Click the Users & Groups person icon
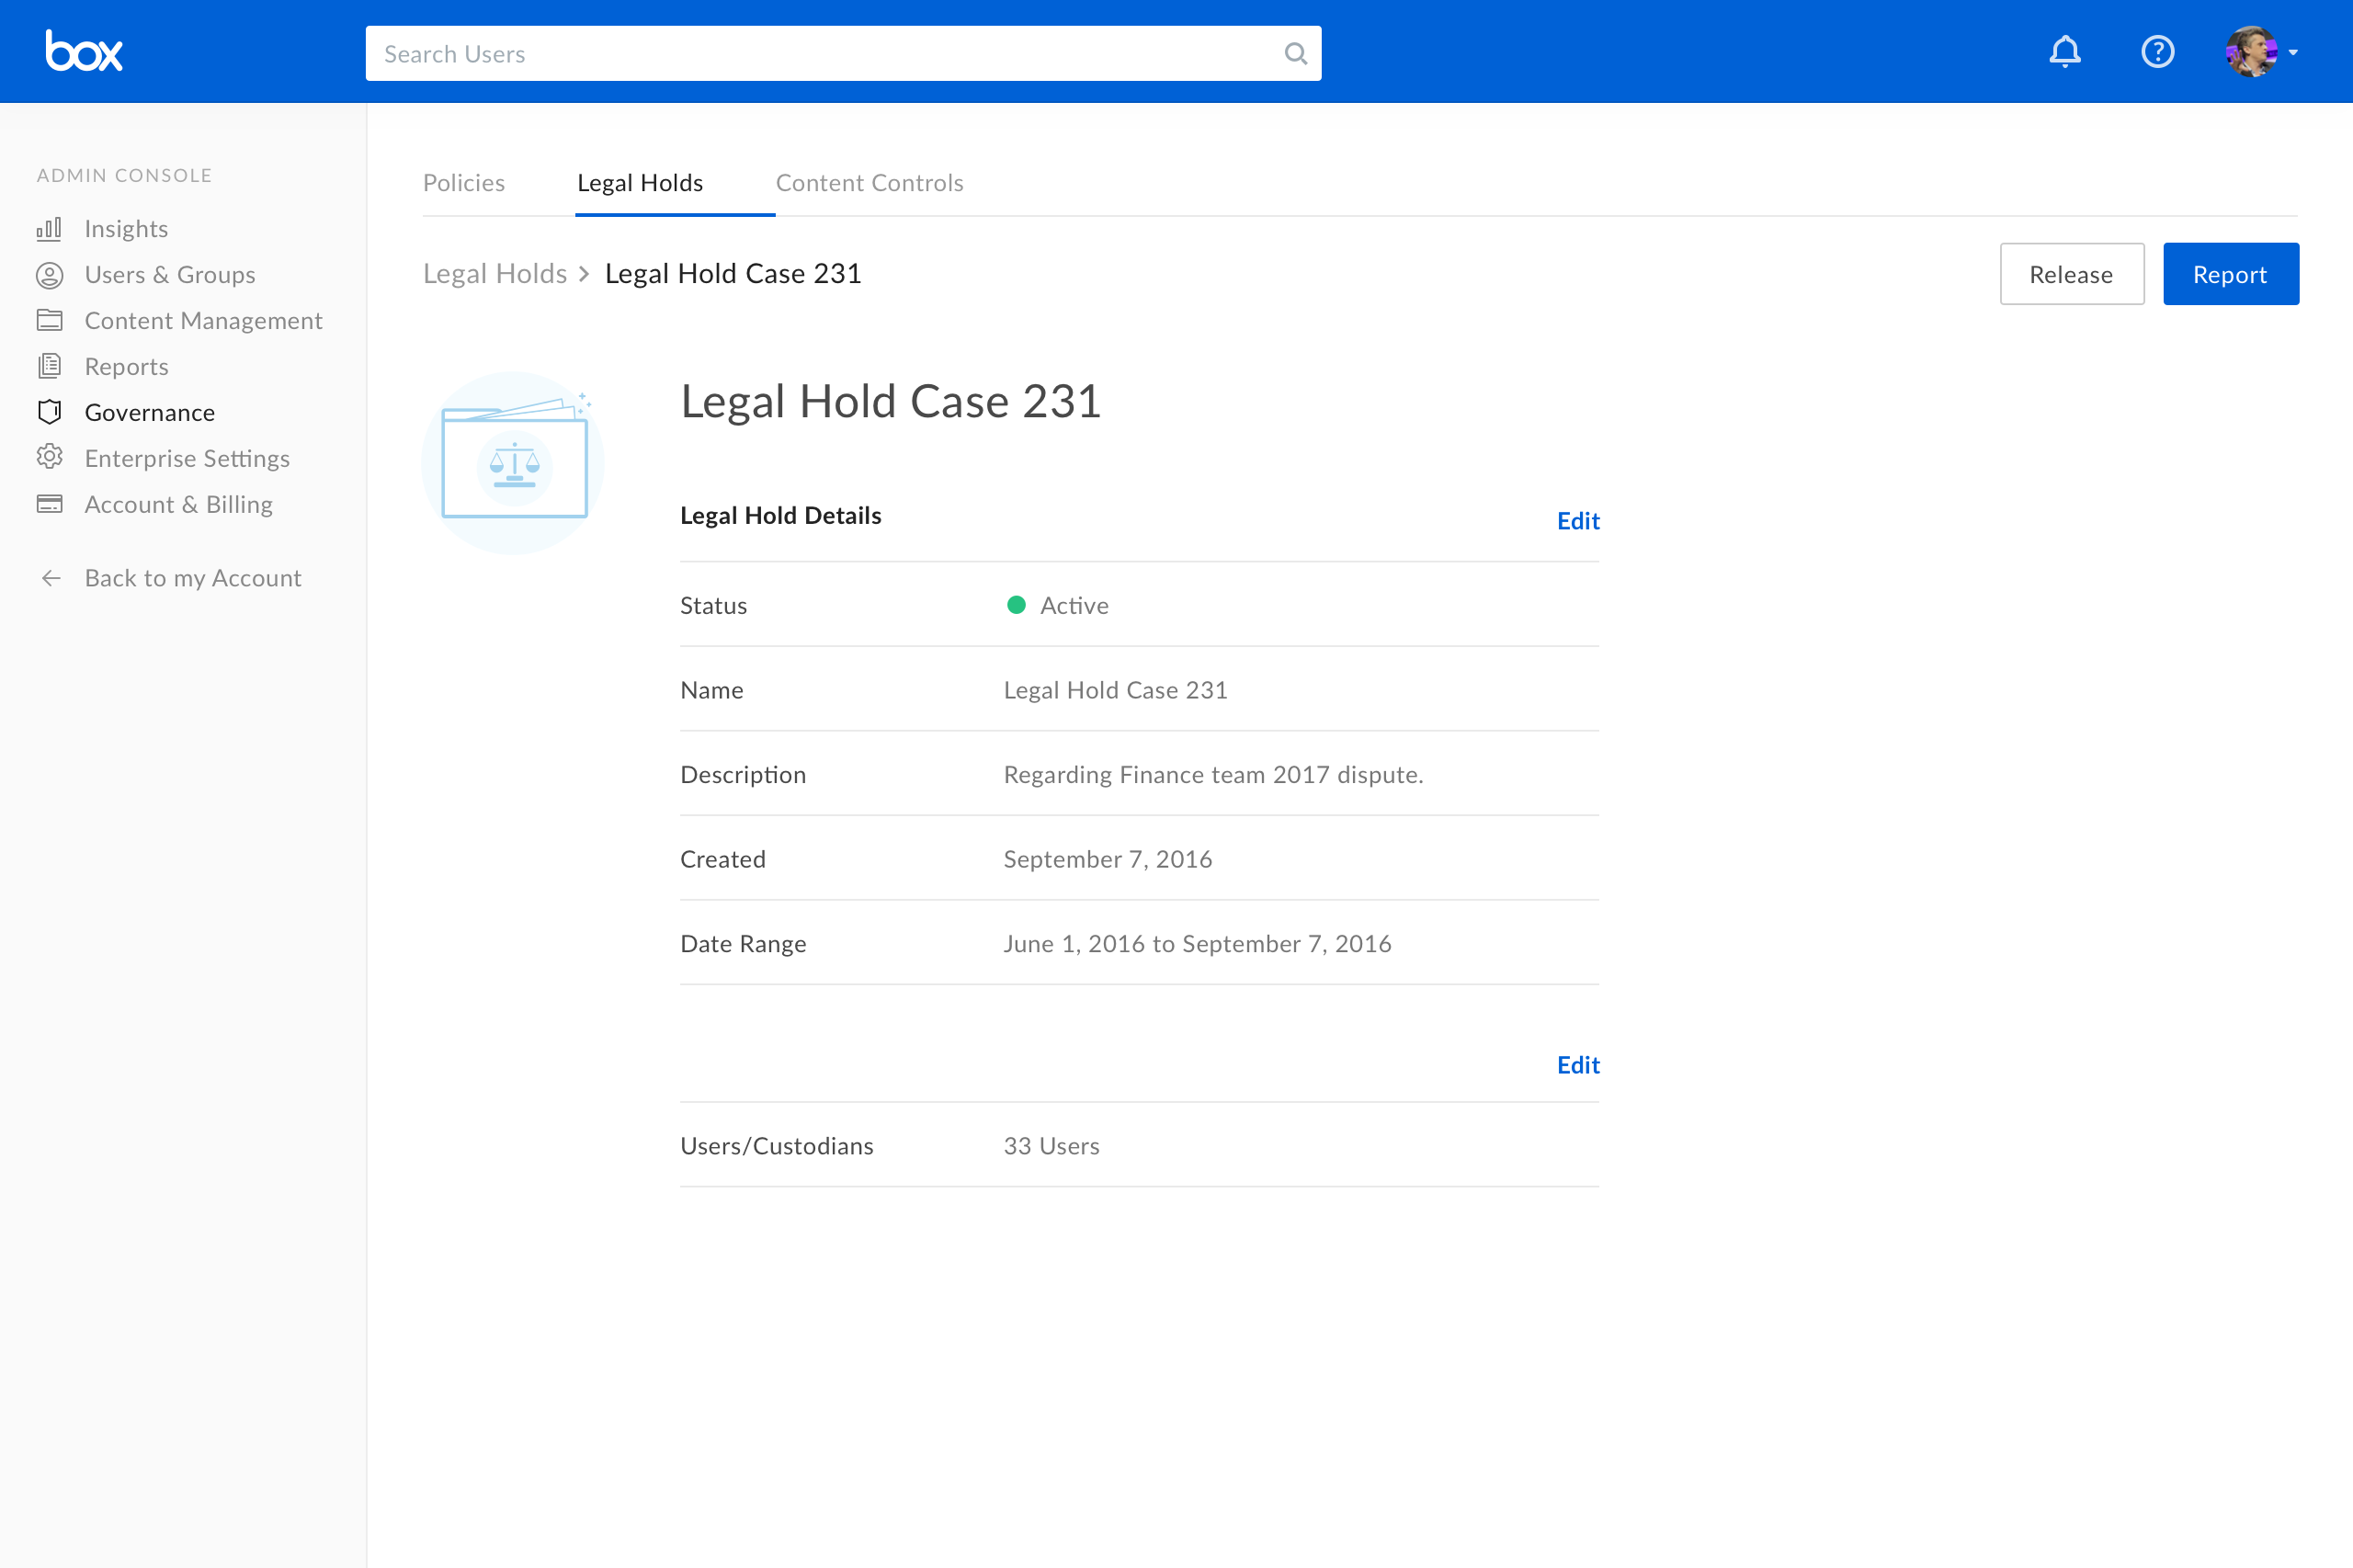Screen dimensions: 2353x1568 pos(49,275)
